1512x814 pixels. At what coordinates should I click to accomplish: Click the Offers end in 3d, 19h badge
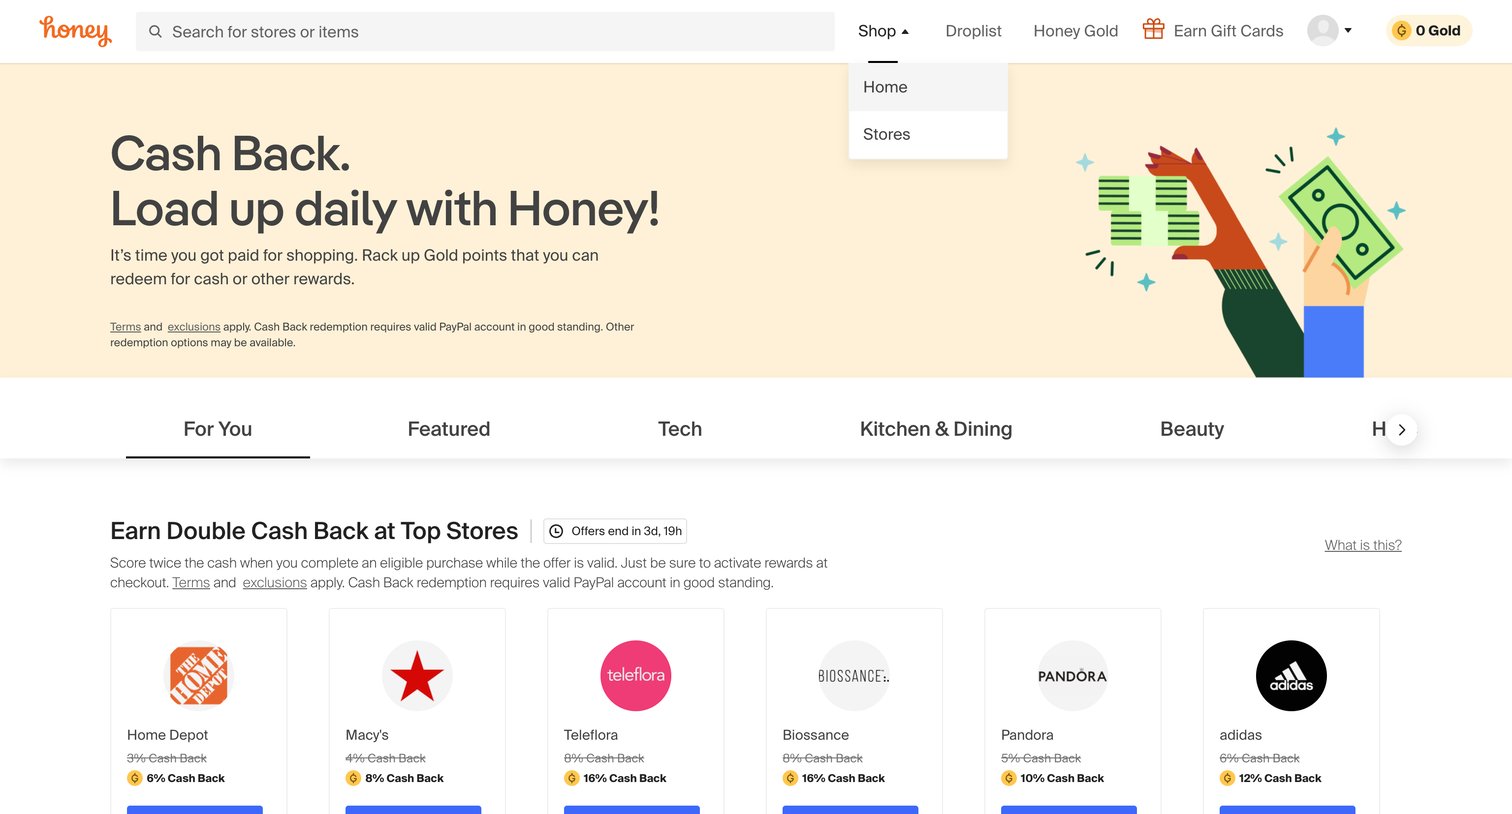pyautogui.click(x=615, y=531)
